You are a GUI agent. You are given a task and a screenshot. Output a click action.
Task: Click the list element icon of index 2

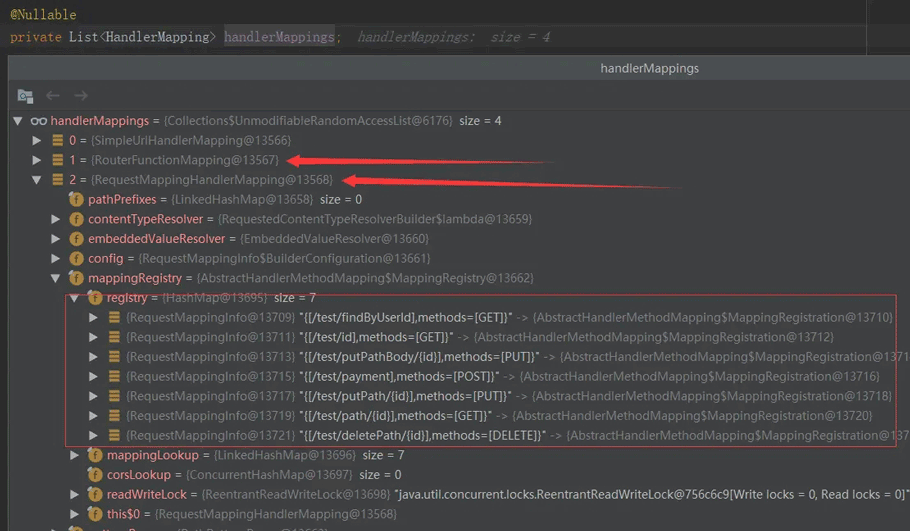57,180
